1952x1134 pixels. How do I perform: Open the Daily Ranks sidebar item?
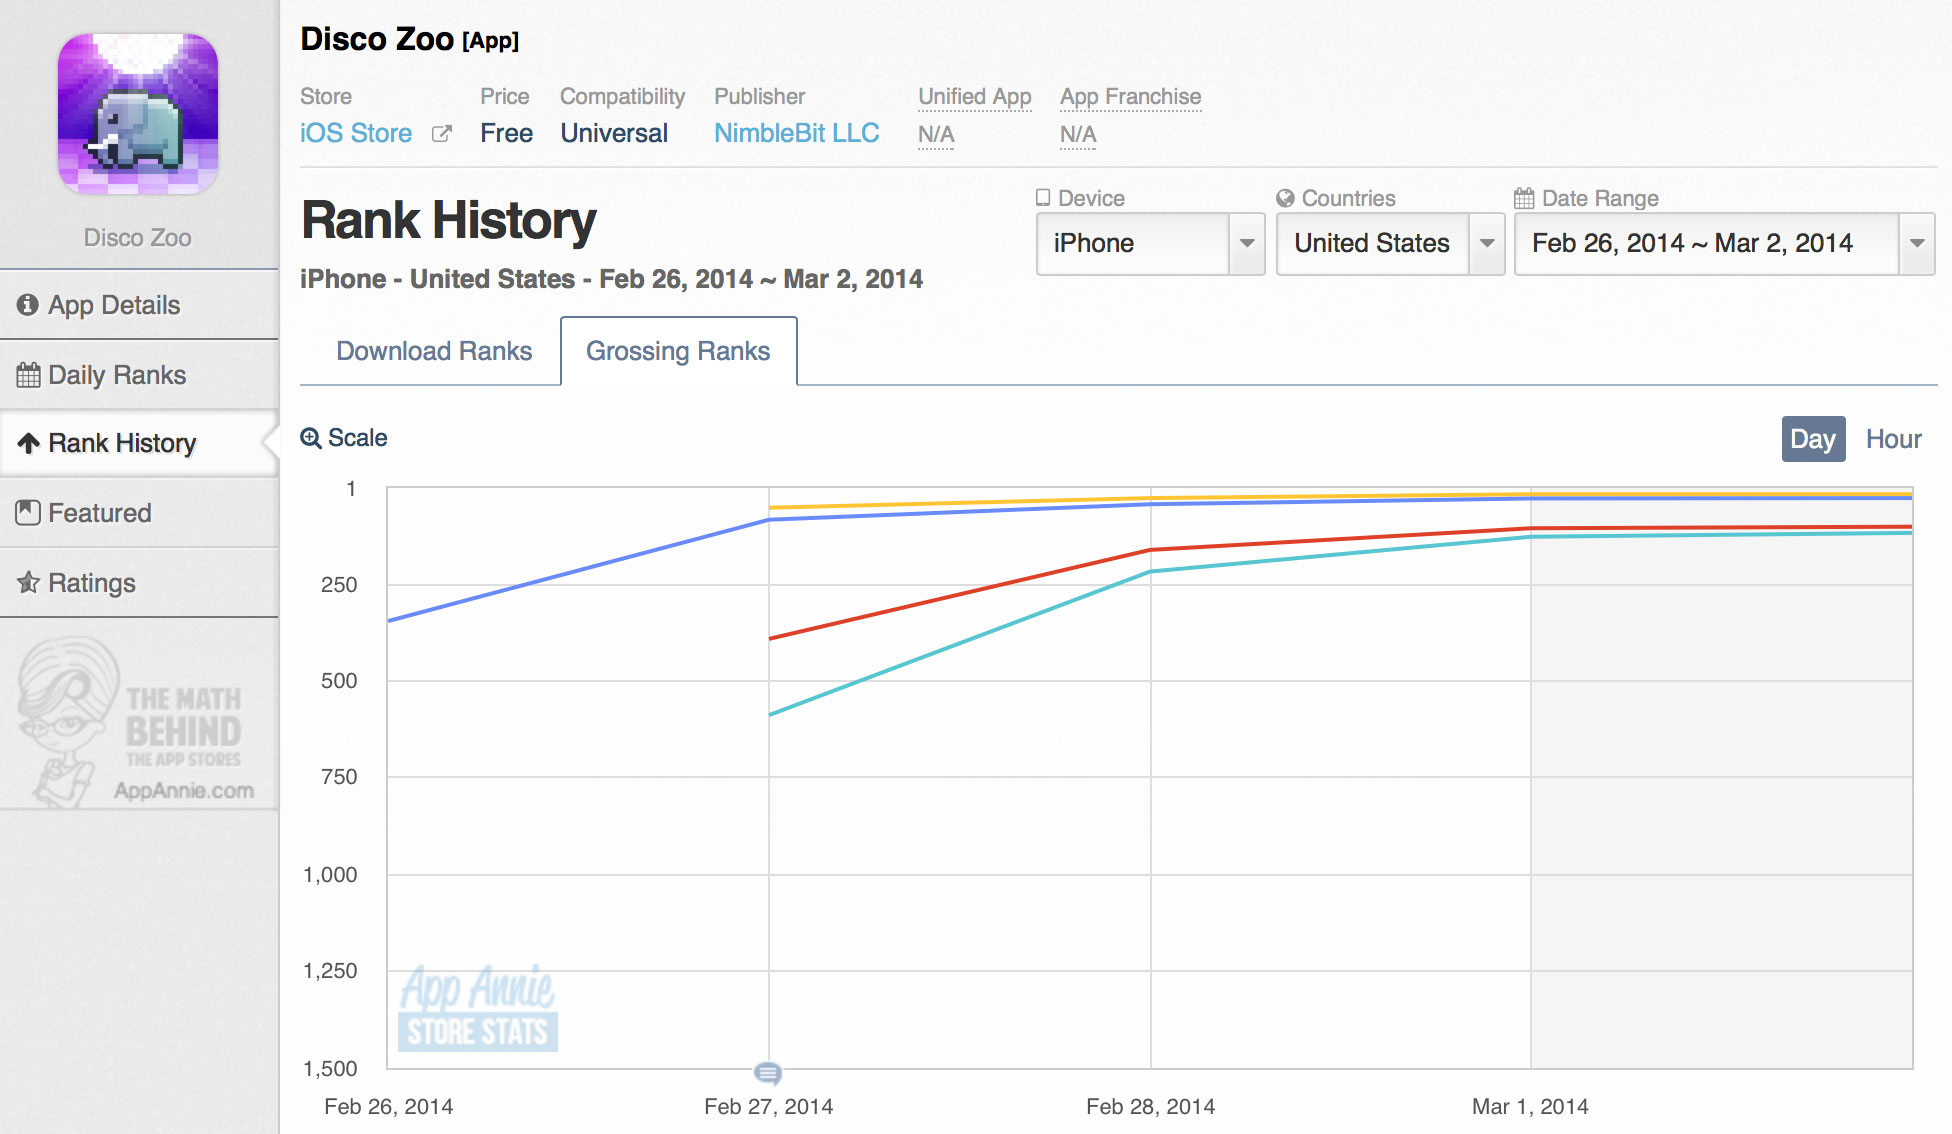tap(139, 375)
